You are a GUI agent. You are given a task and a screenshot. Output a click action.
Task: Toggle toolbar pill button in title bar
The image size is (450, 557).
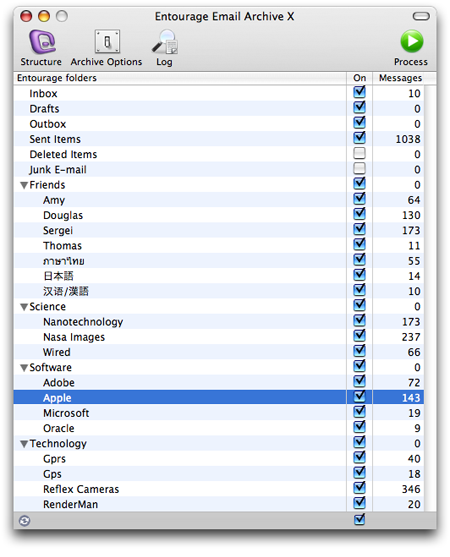pyautogui.click(x=421, y=16)
